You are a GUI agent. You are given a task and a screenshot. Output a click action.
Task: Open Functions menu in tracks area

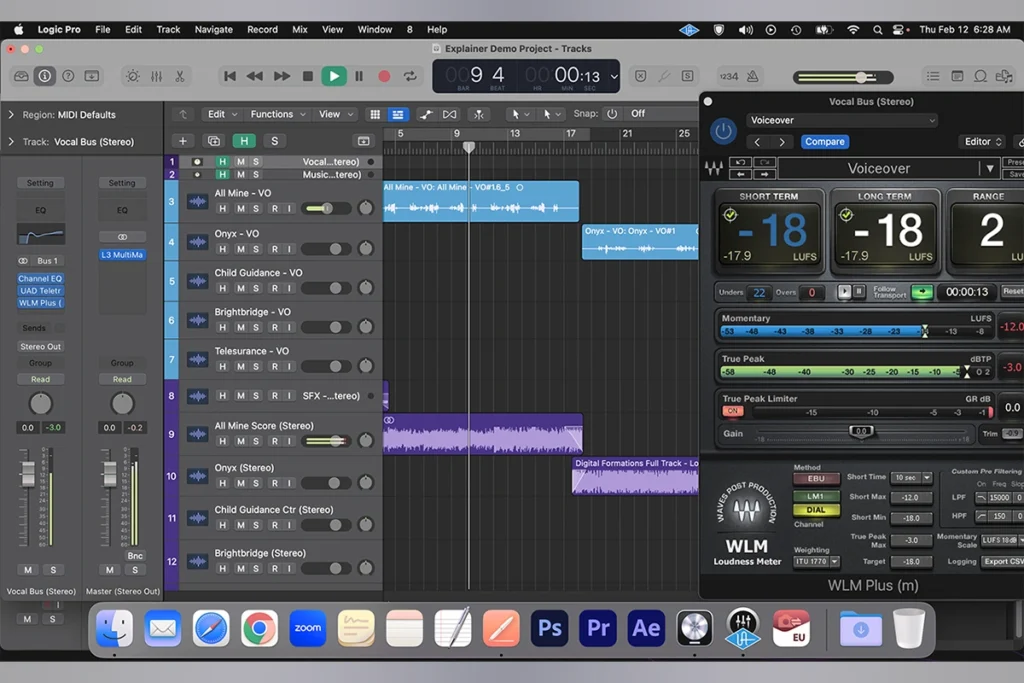[278, 114]
